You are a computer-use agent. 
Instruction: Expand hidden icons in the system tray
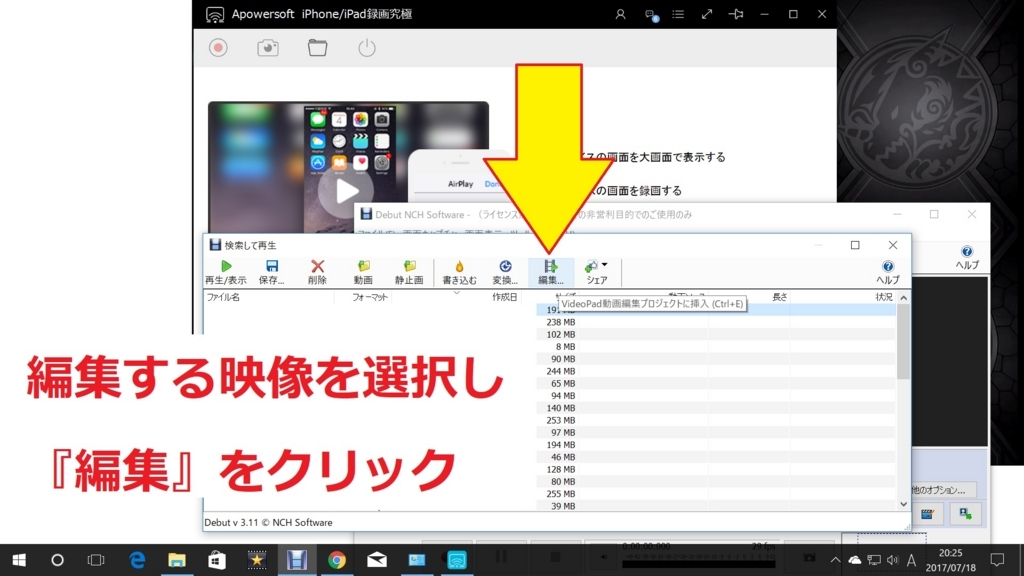[835, 560]
